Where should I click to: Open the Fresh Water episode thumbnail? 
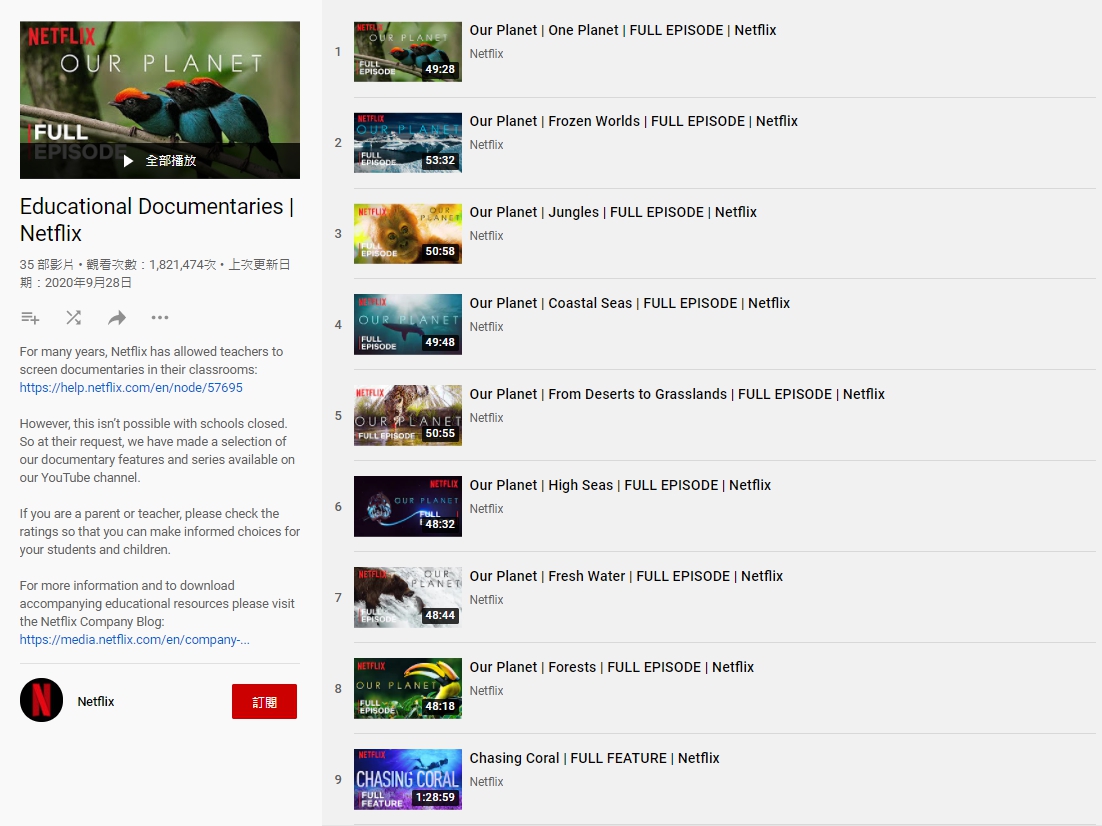click(408, 598)
